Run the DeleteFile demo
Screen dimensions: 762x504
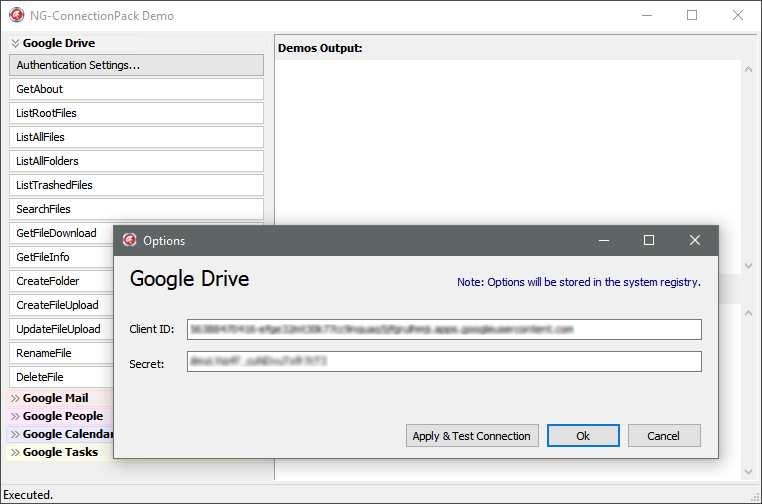coord(61,377)
